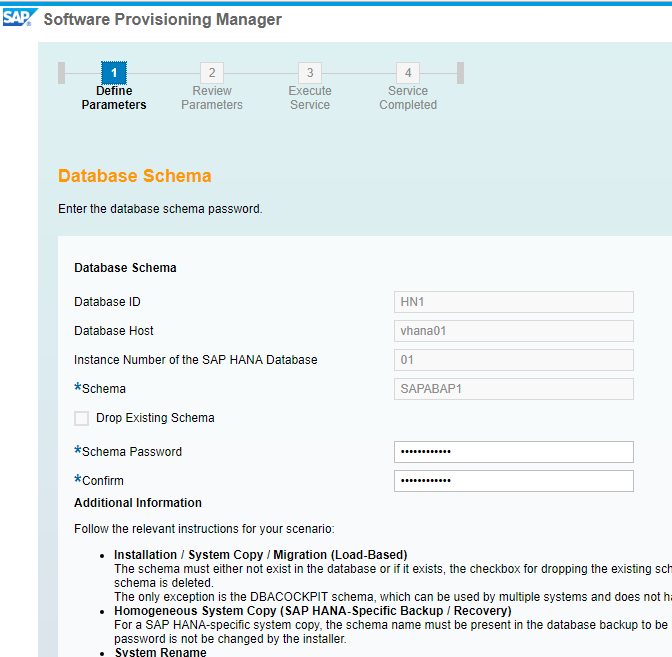Image resolution: width=672 pixels, height=657 pixels.
Task: Click the SAP logo icon
Action: tap(19, 18)
